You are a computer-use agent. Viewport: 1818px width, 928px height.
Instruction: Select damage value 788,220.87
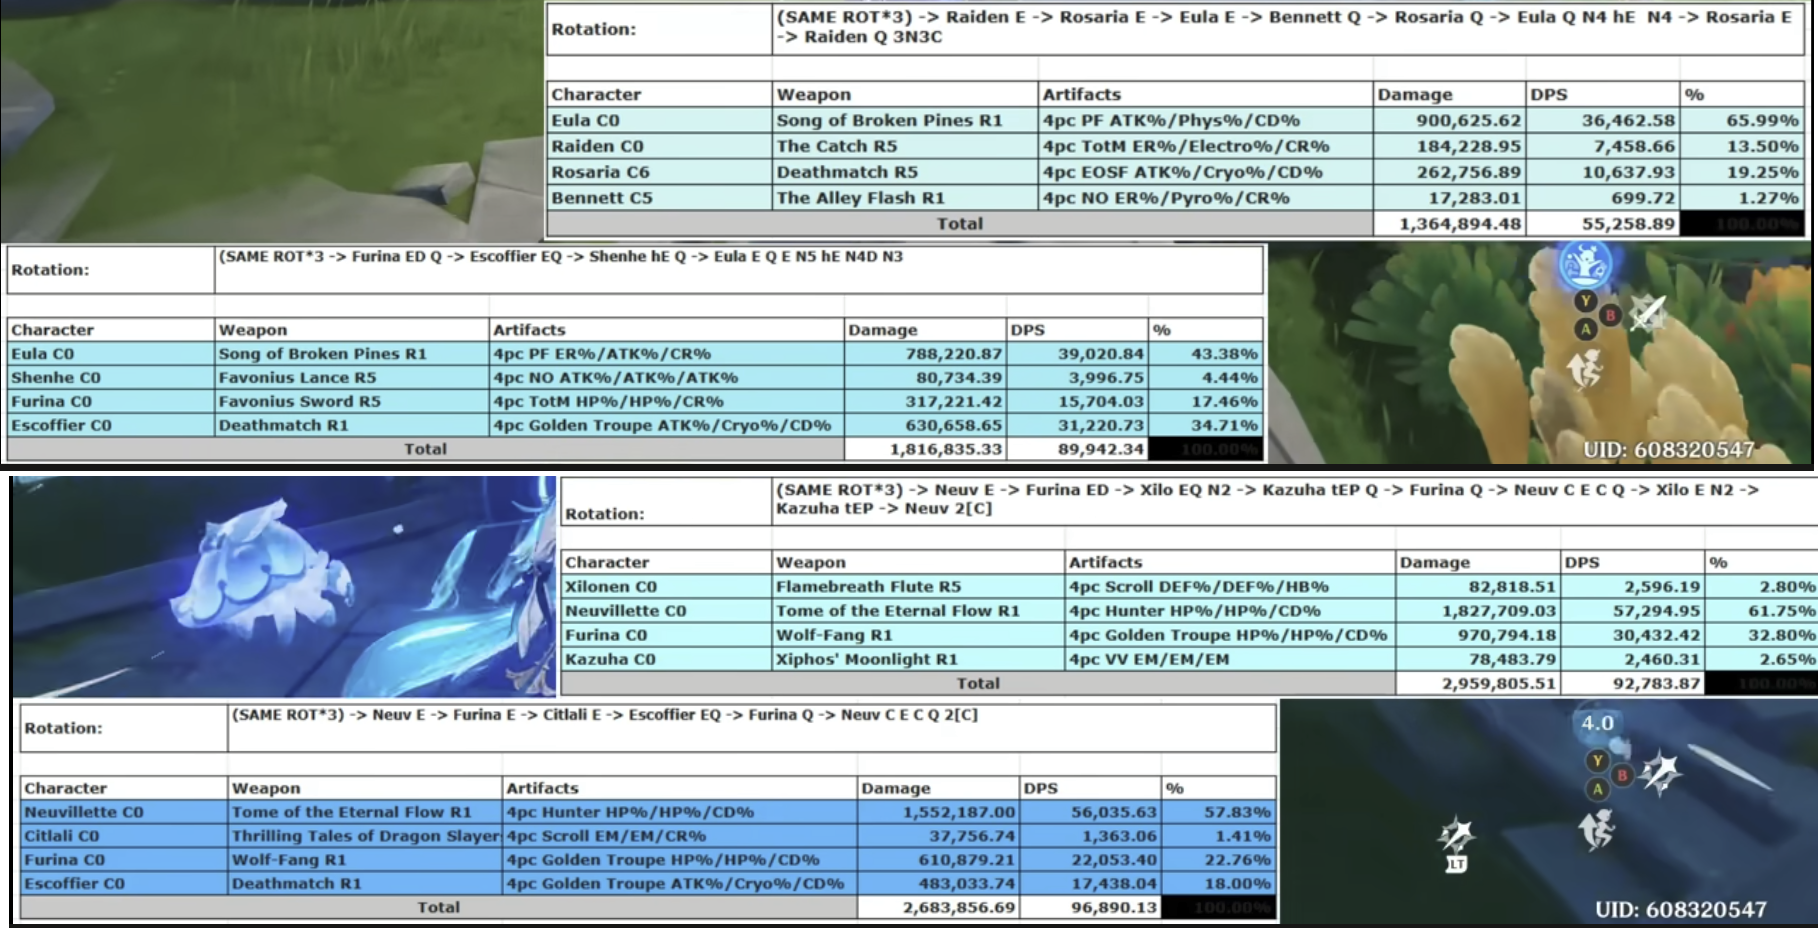[925, 354]
